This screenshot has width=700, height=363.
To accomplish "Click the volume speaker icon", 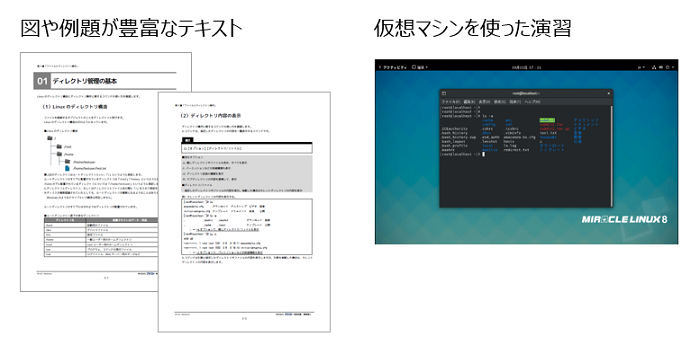I will (661, 67).
